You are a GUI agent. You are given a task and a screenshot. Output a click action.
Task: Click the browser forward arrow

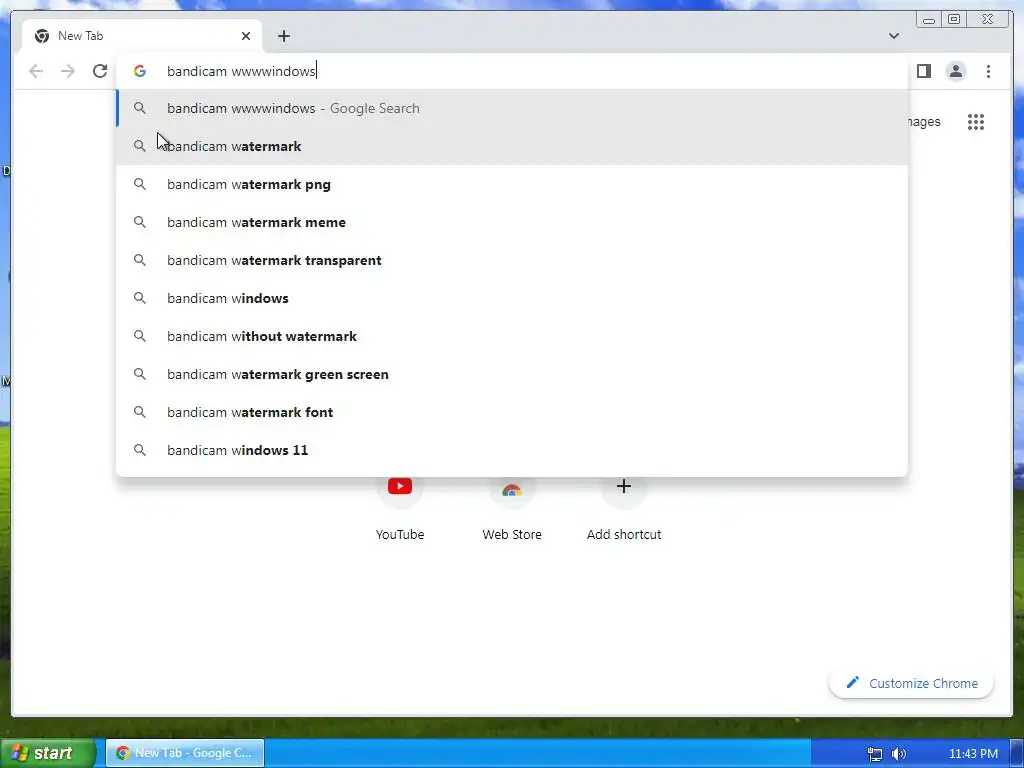(x=68, y=71)
